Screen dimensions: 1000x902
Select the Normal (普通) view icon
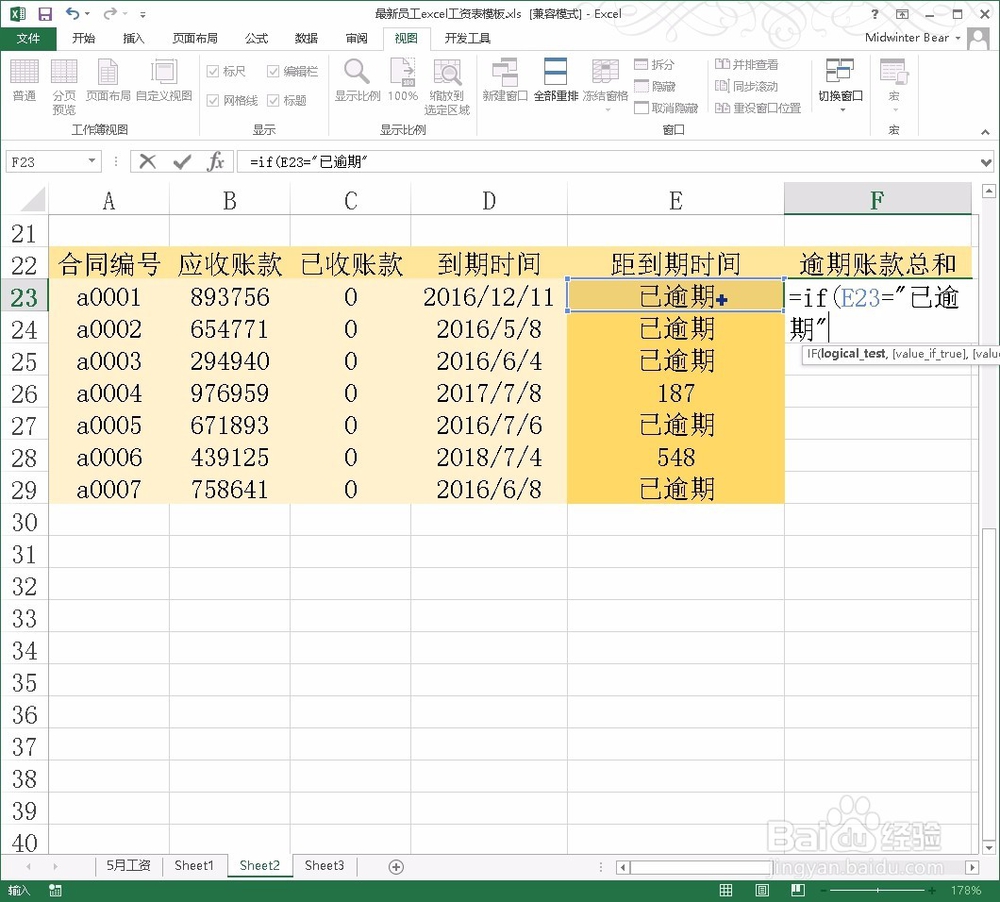[24, 80]
